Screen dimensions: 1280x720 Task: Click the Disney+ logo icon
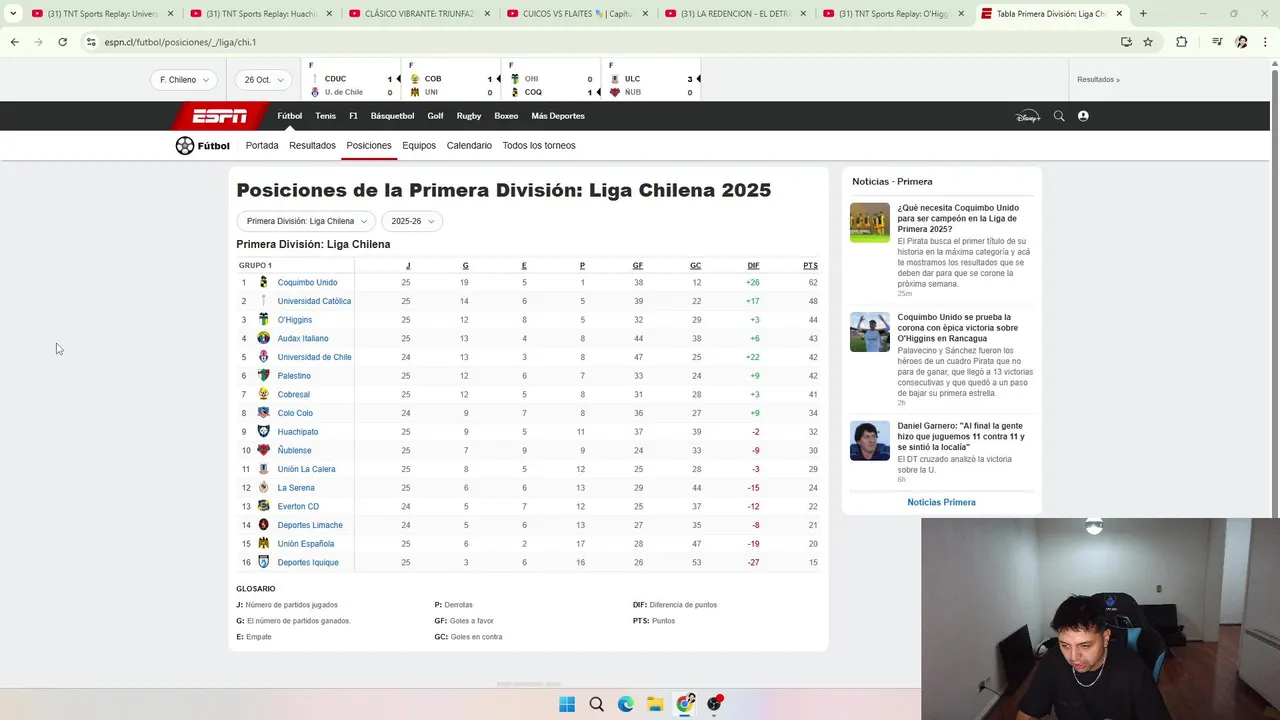[1028, 116]
